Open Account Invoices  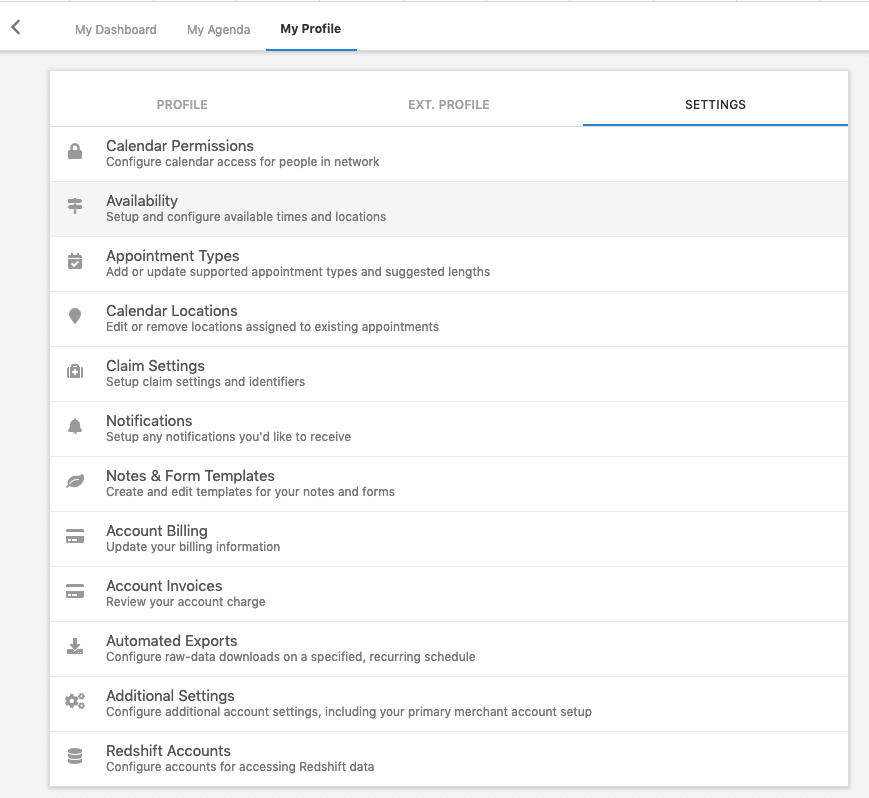click(449, 594)
